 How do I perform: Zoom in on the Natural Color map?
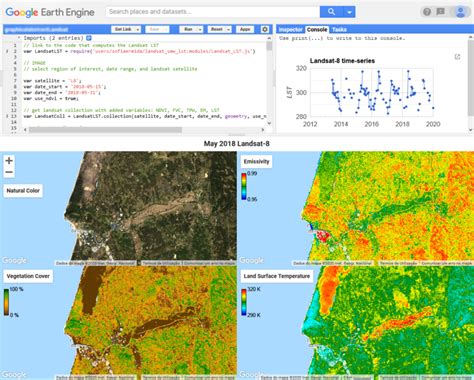coord(9,160)
